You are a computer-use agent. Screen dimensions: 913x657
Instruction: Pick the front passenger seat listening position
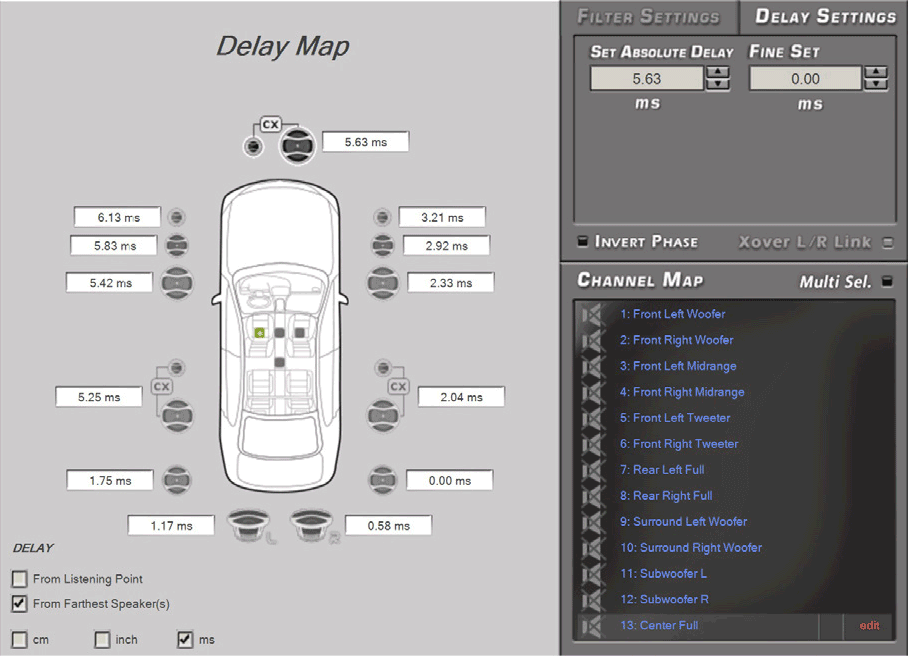coord(299,333)
